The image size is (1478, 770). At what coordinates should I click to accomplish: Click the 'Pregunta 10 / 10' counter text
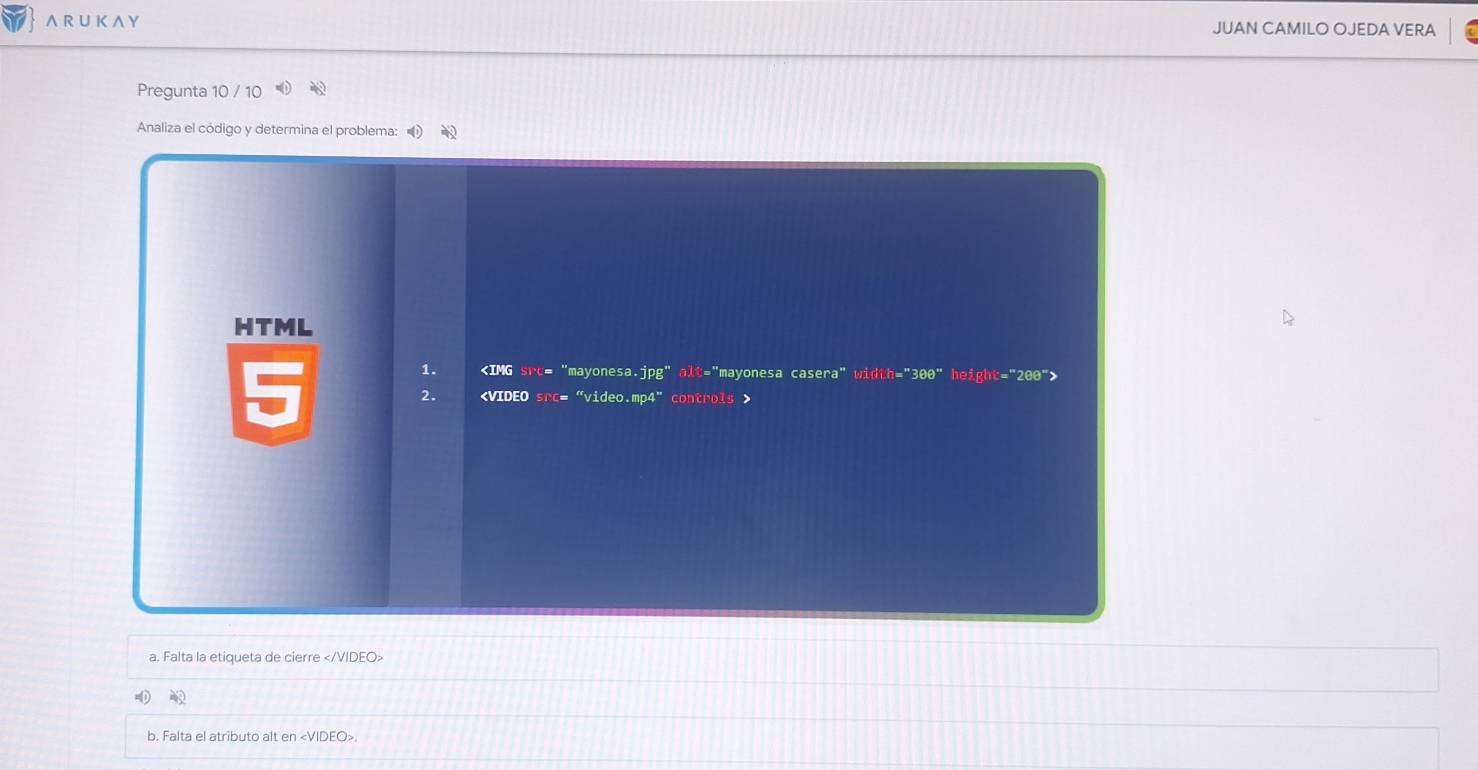pos(199,92)
